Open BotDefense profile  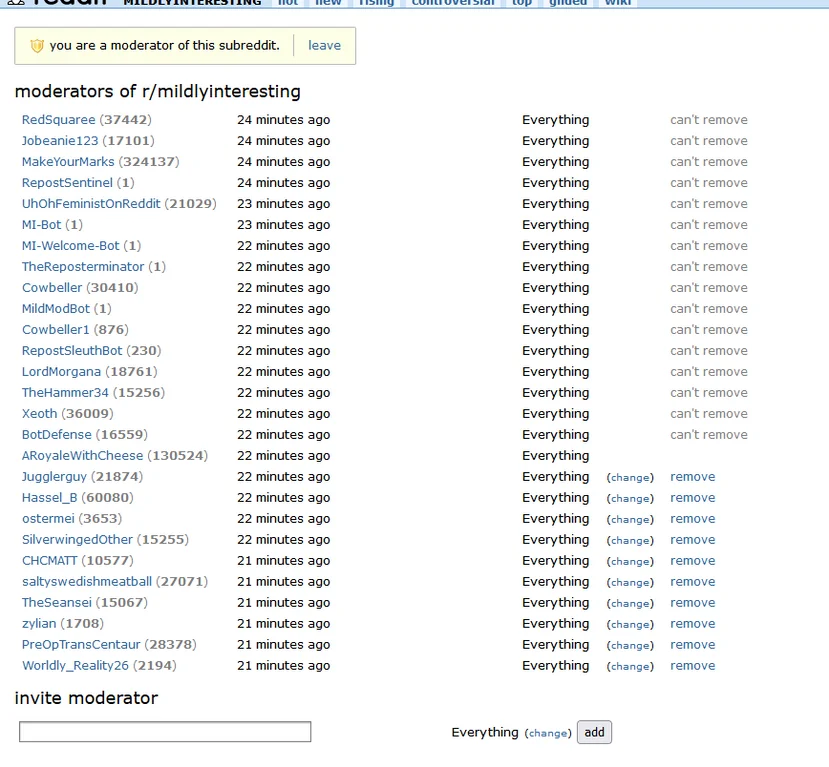[x=57, y=435]
